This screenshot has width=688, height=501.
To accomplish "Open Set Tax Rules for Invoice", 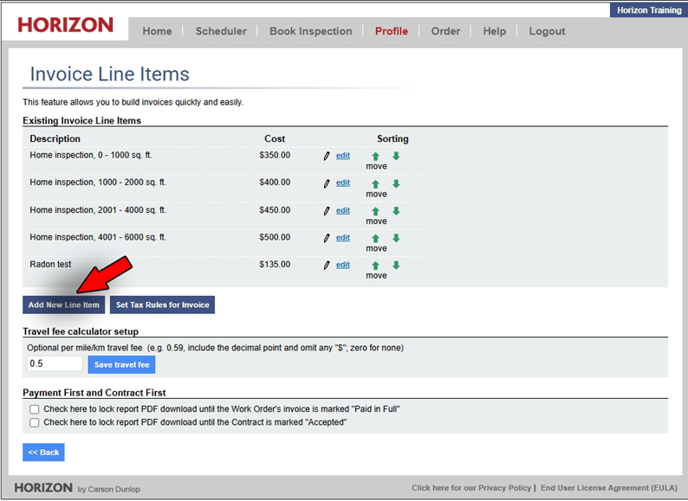I will point(162,304).
